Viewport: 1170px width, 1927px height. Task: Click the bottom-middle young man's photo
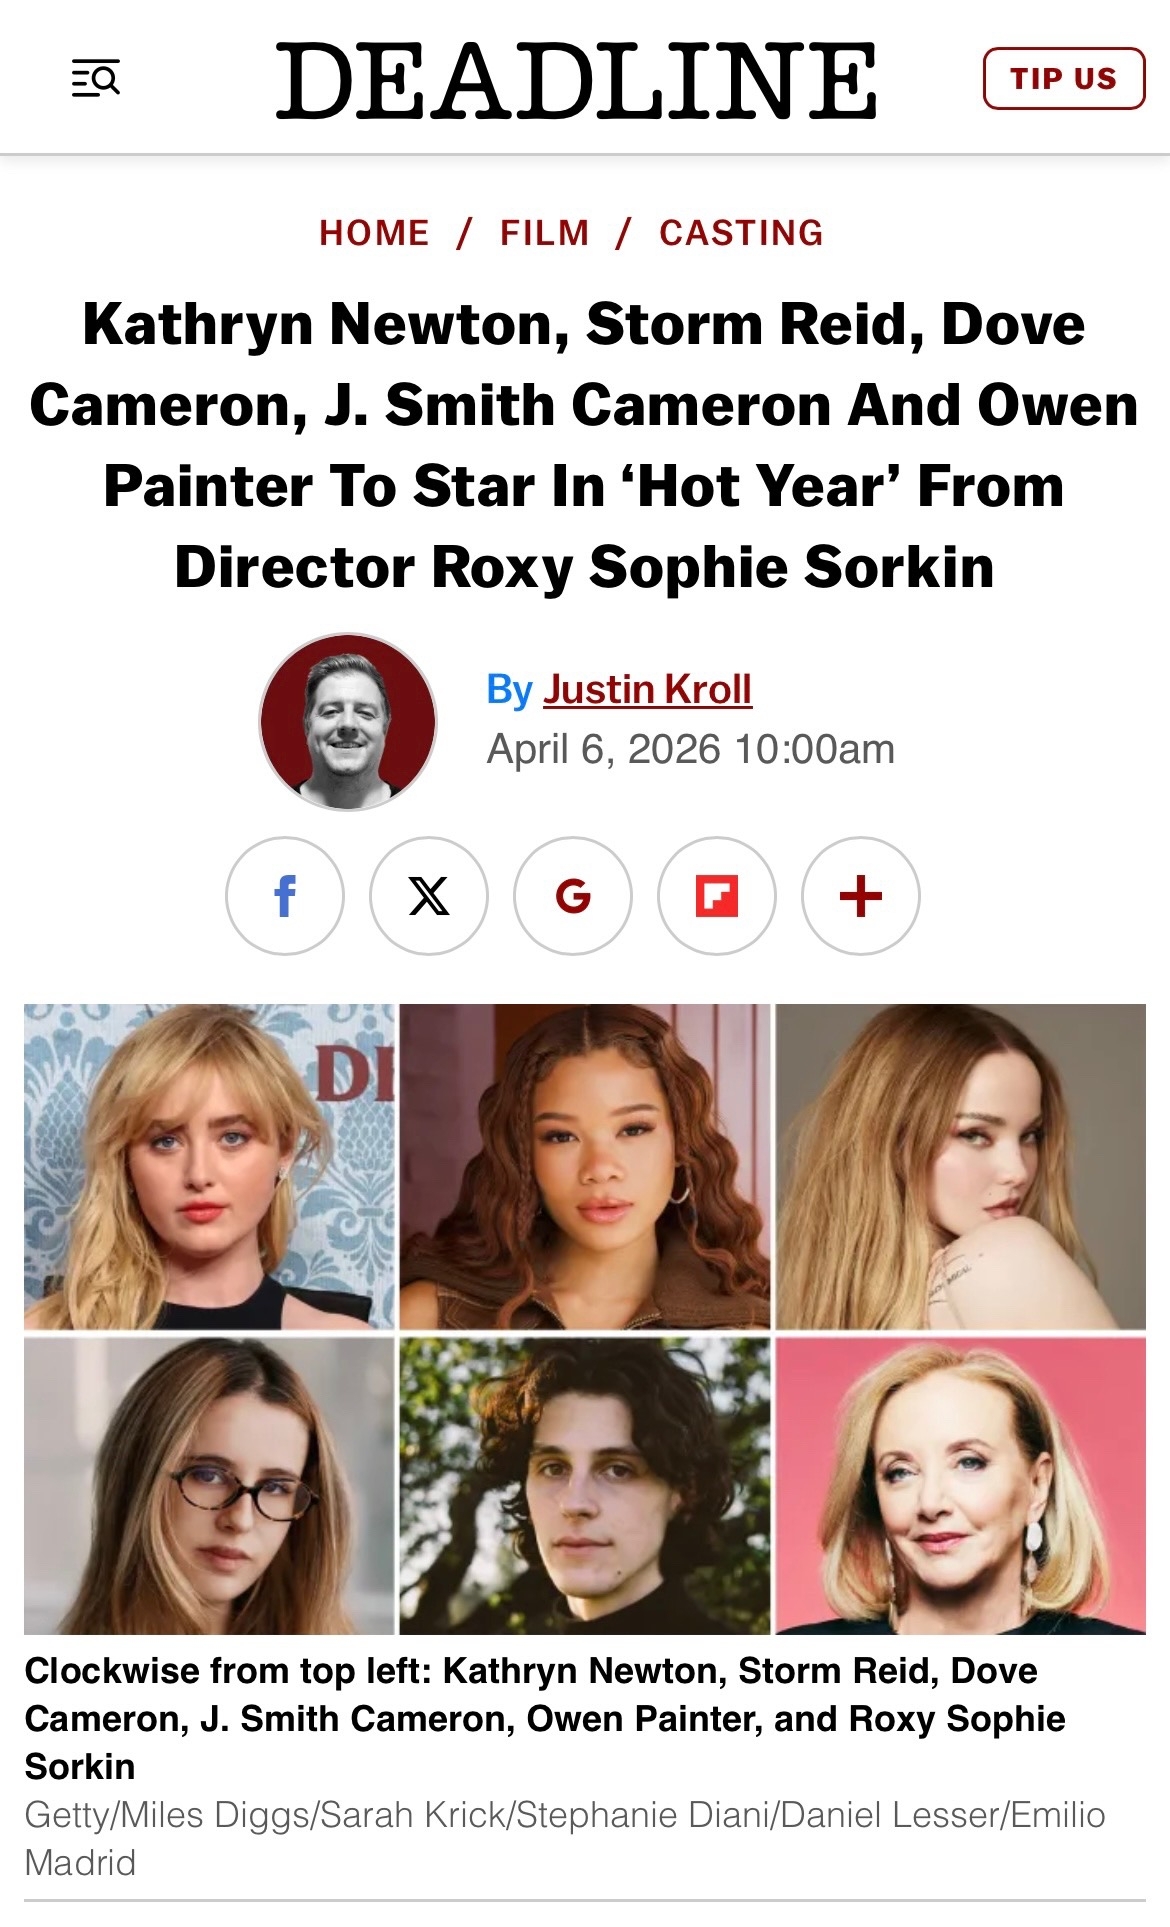[x=585, y=1486]
